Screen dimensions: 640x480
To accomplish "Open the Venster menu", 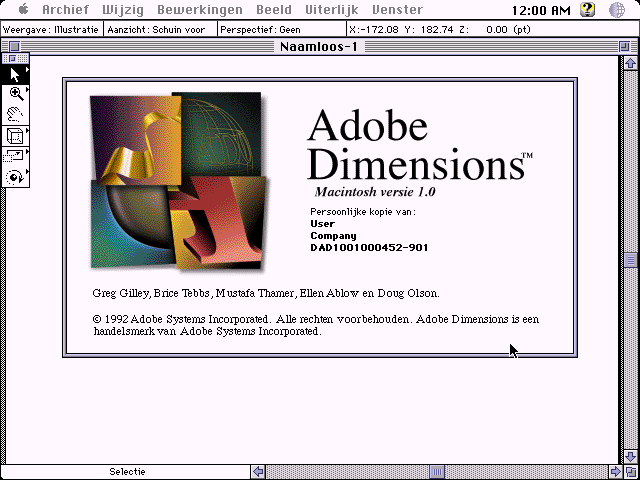I will tap(397, 10).
